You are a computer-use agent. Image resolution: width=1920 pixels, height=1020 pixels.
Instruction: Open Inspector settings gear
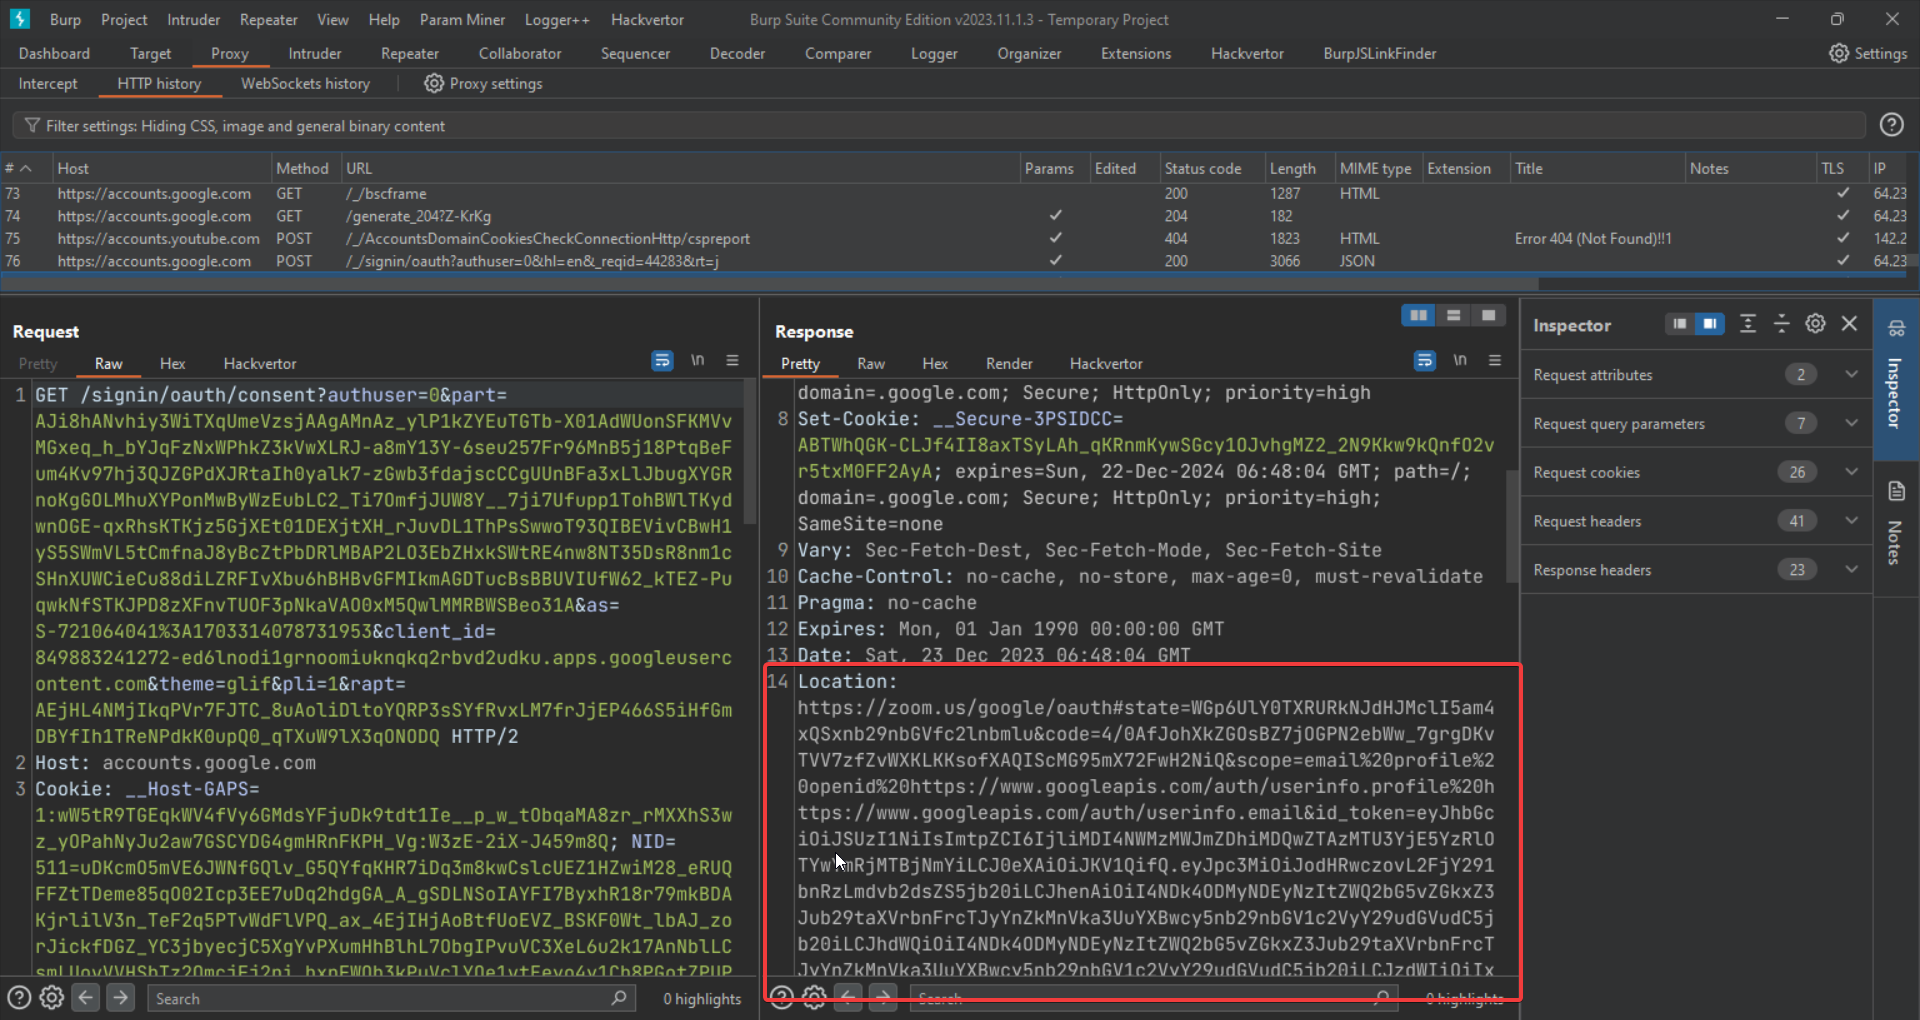point(1815,324)
